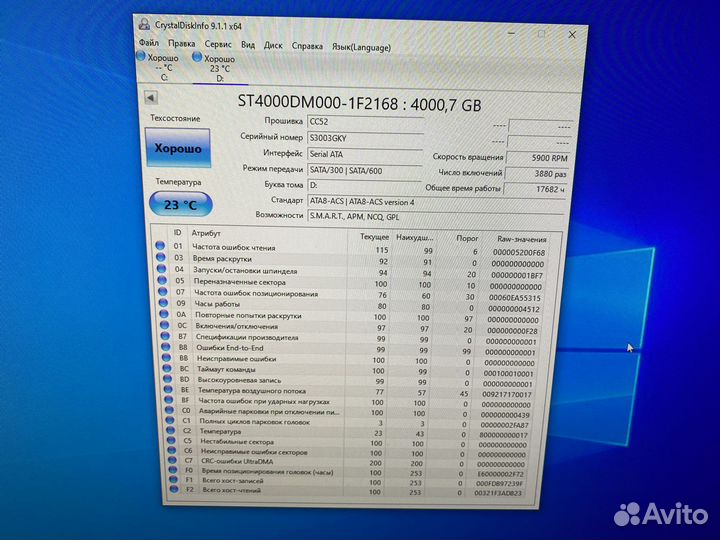Viewport: 720px width, 540px height.
Task: Open the Сервис menu
Action: tap(218, 44)
